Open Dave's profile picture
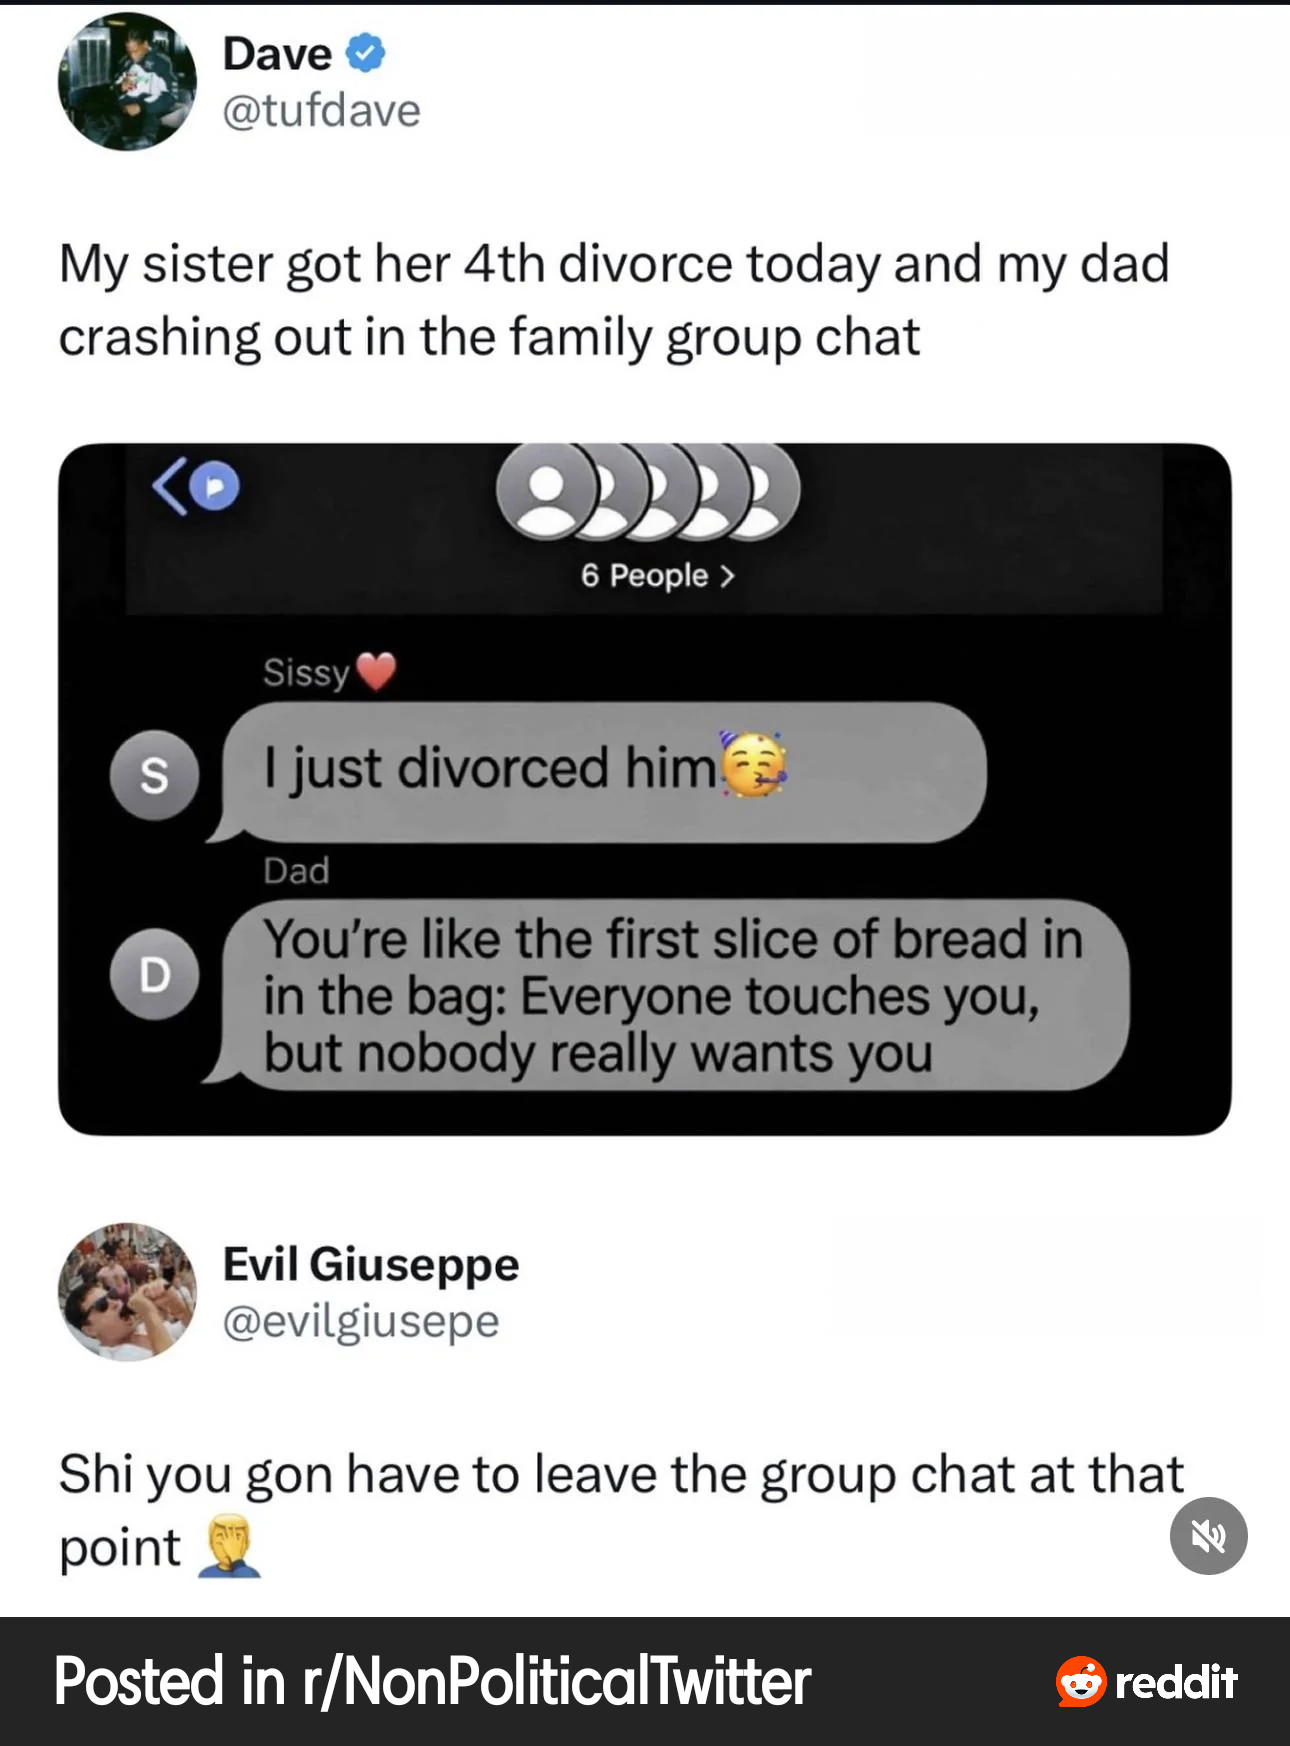This screenshot has width=1290, height=1746. [127, 82]
